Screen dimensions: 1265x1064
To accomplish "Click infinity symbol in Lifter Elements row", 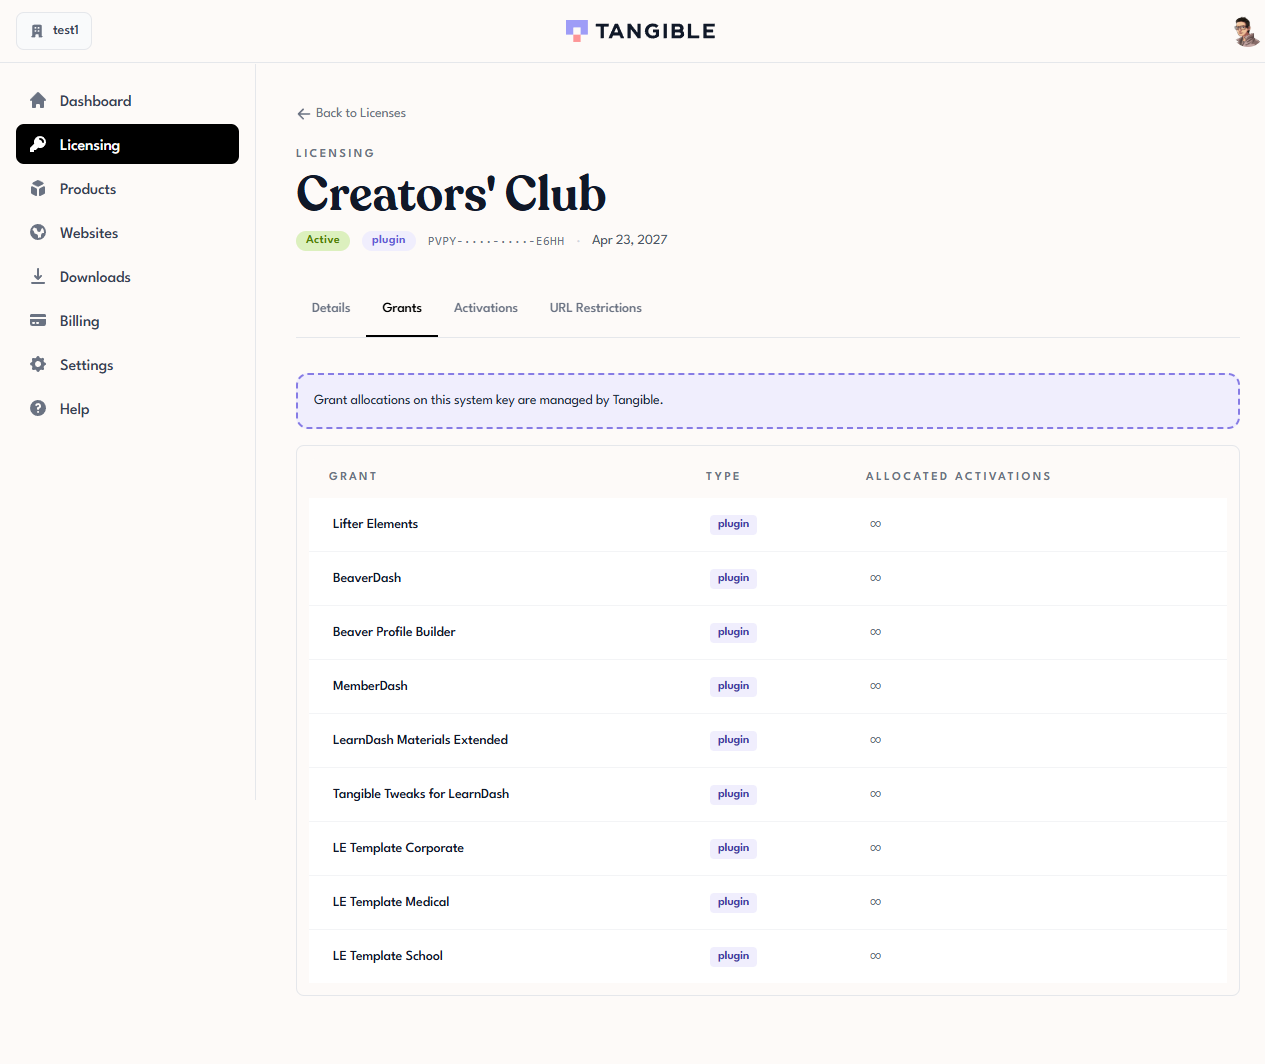I will tap(875, 524).
